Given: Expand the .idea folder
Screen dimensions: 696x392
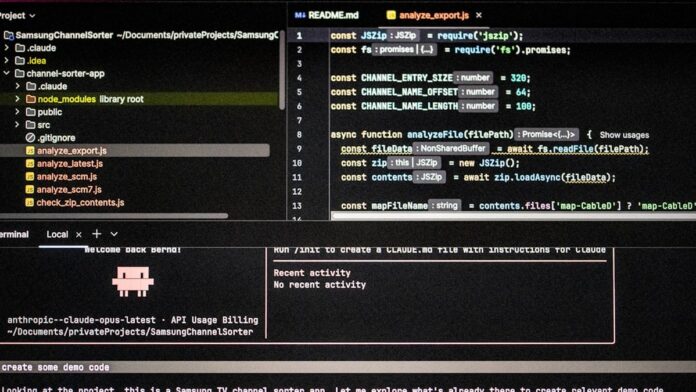Looking at the screenshot, I should pyautogui.click(x=7, y=60).
